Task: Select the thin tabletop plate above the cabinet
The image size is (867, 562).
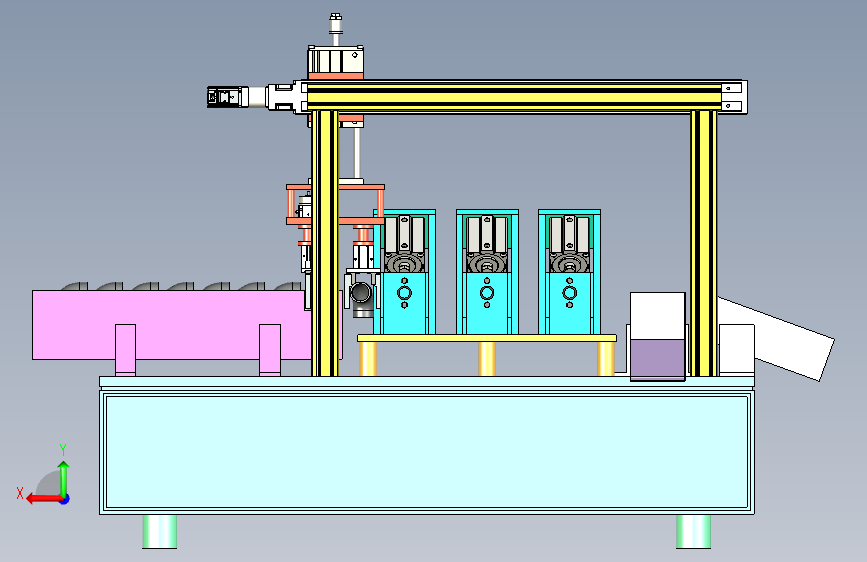Action: (x=427, y=382)
